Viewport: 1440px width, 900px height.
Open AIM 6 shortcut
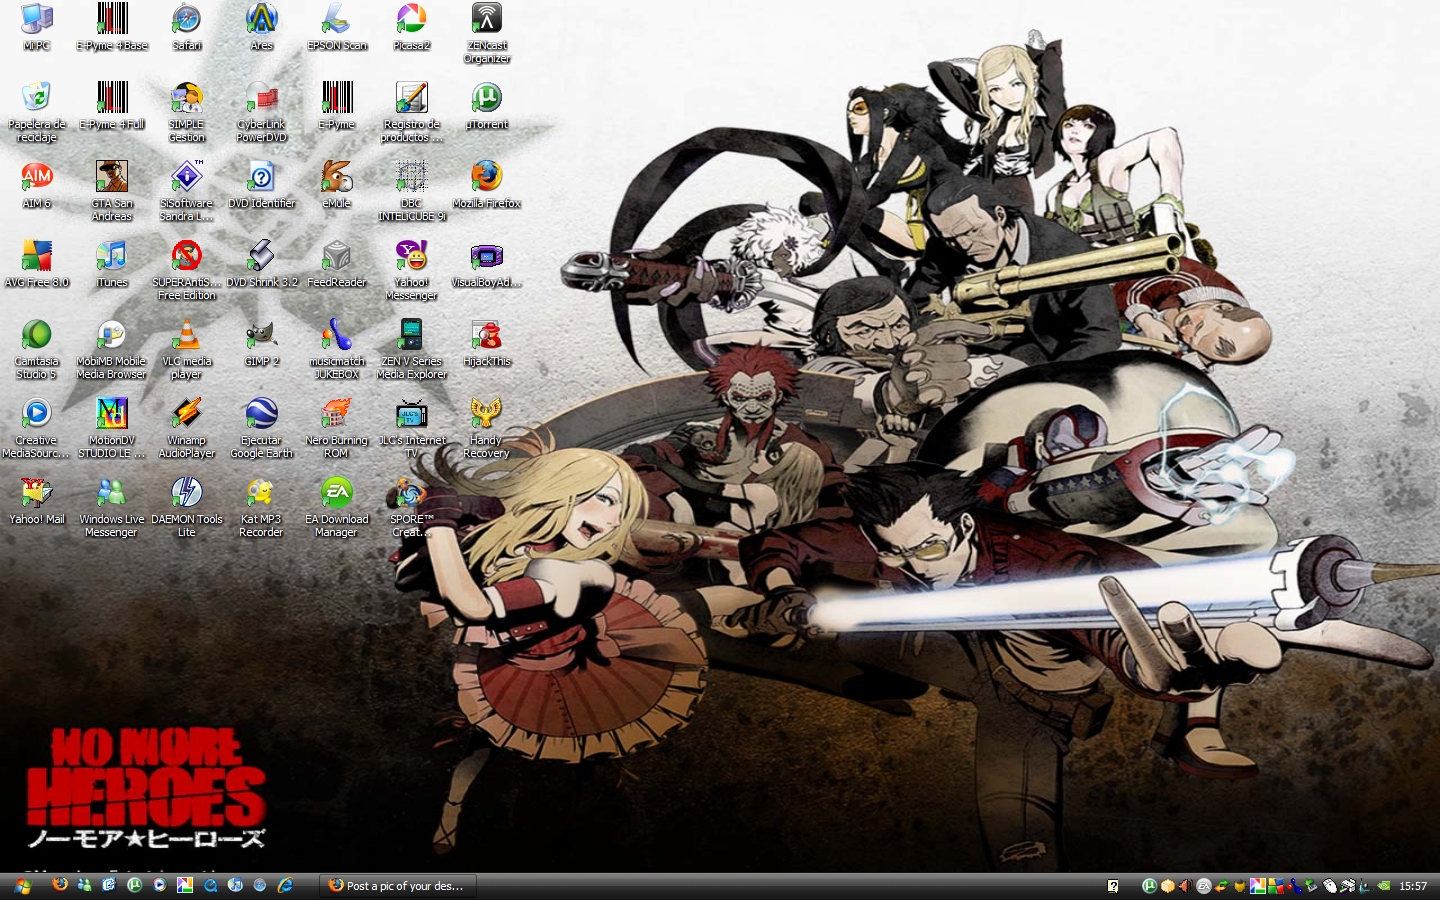click(x=37, y=185)
